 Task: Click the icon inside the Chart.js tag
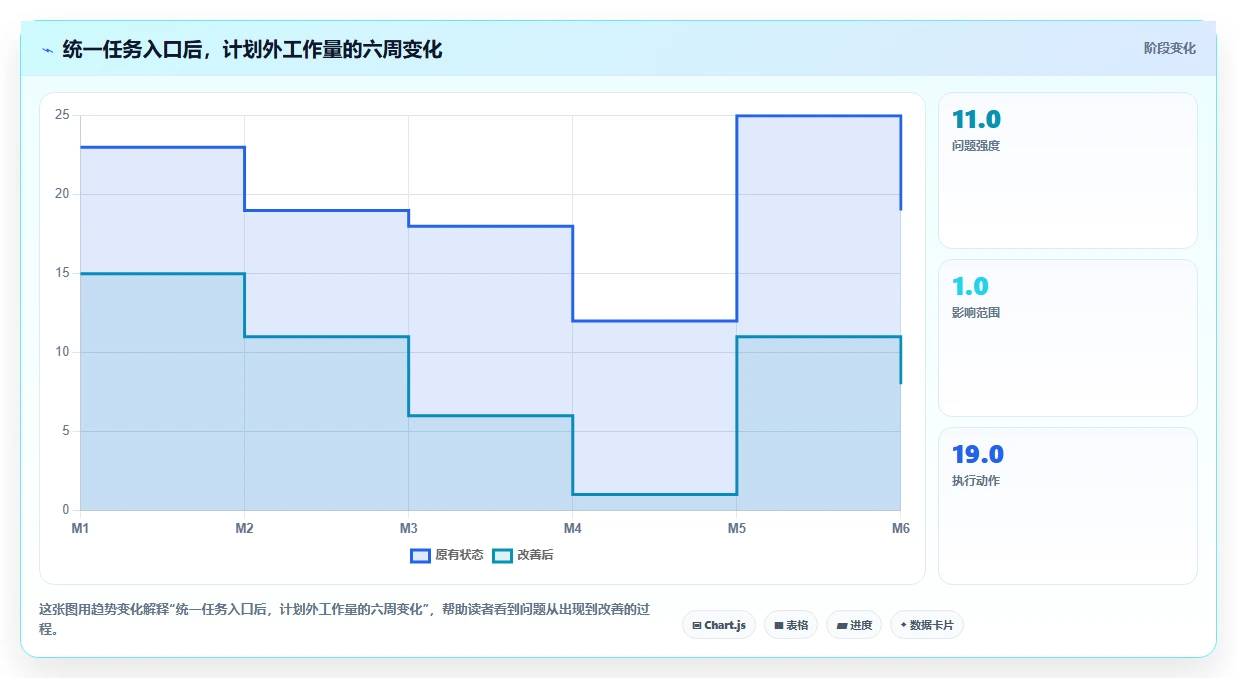(x=697, y=625)
